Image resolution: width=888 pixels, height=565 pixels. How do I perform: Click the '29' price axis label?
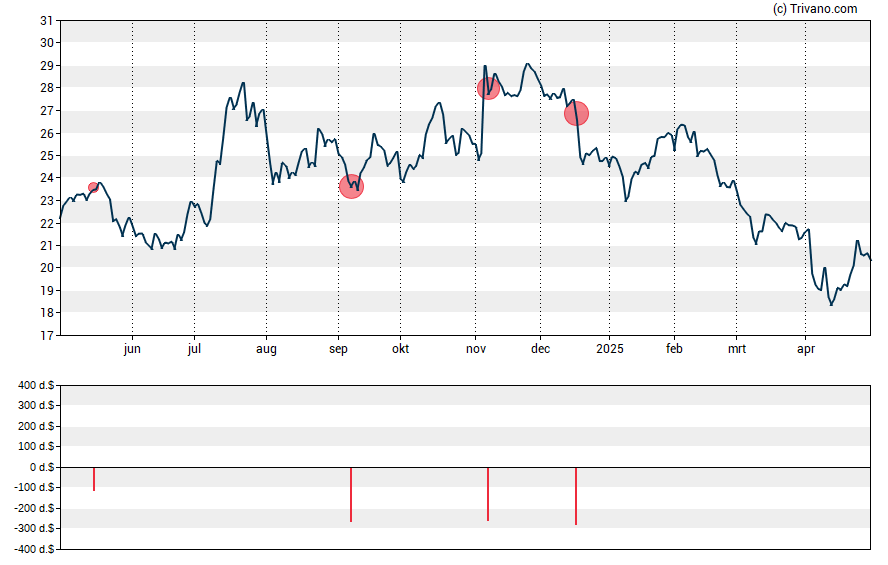47,66
